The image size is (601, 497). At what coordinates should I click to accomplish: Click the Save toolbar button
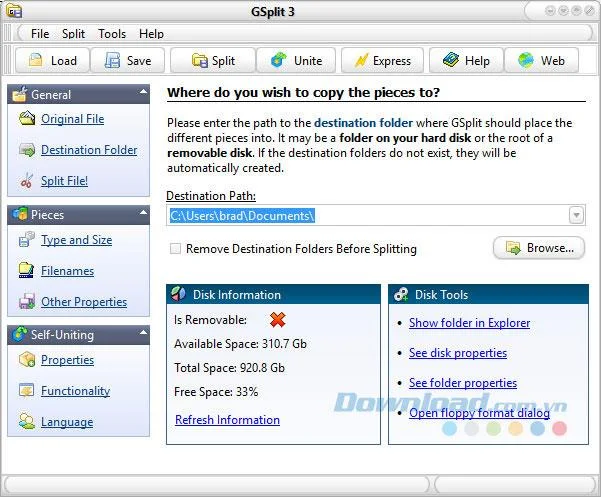coord(128,61)
